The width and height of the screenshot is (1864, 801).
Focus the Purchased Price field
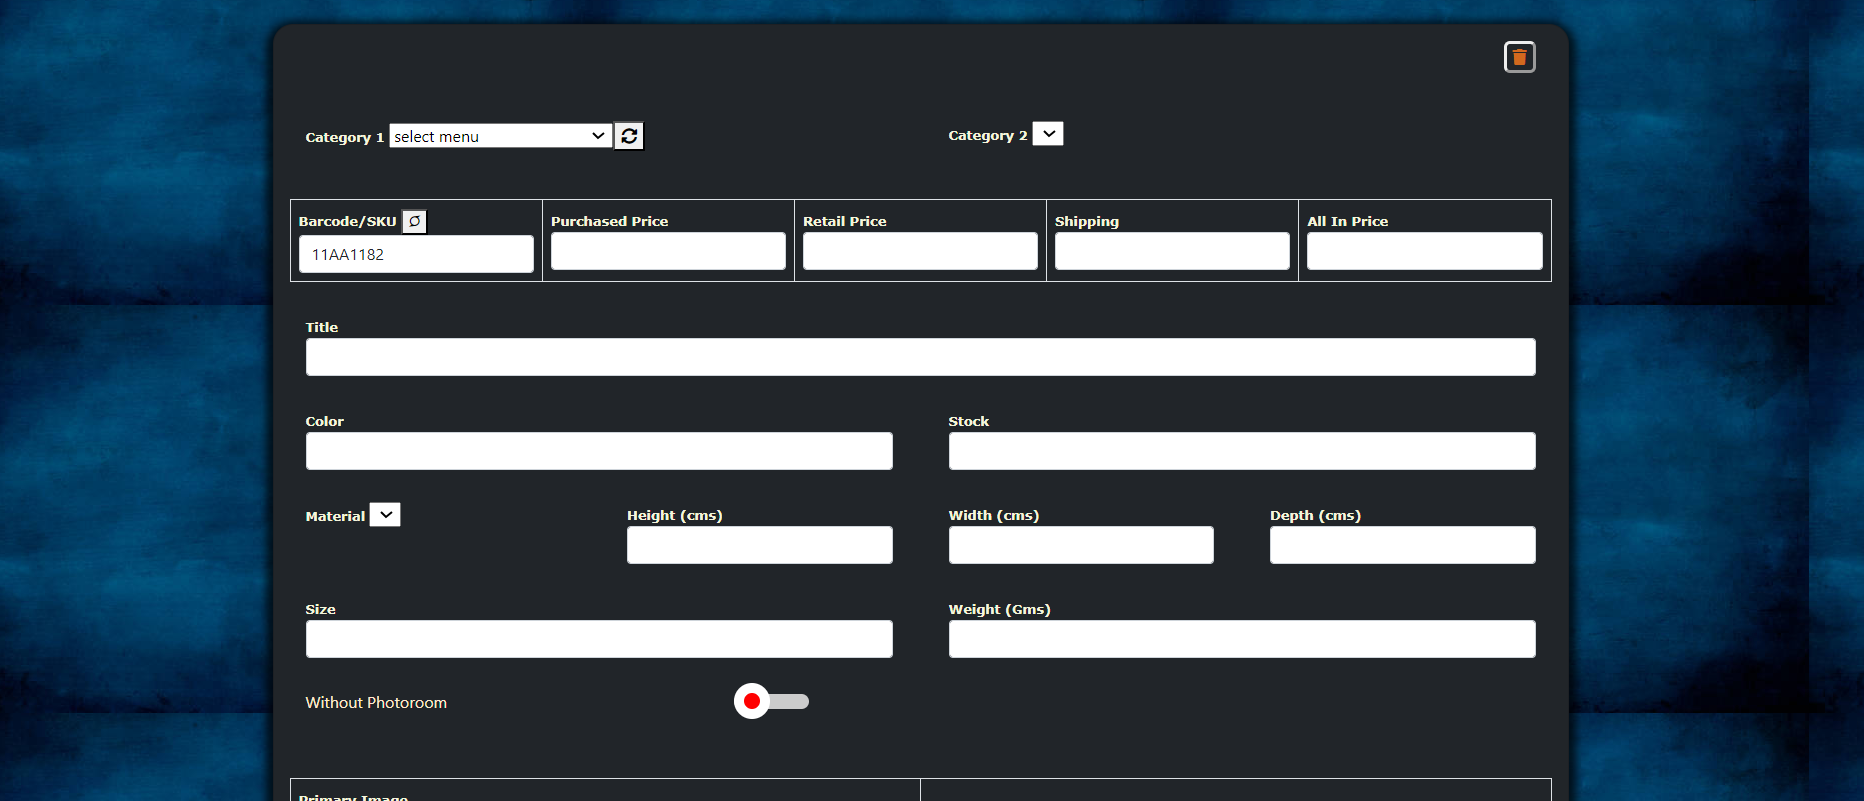(668, 251)
